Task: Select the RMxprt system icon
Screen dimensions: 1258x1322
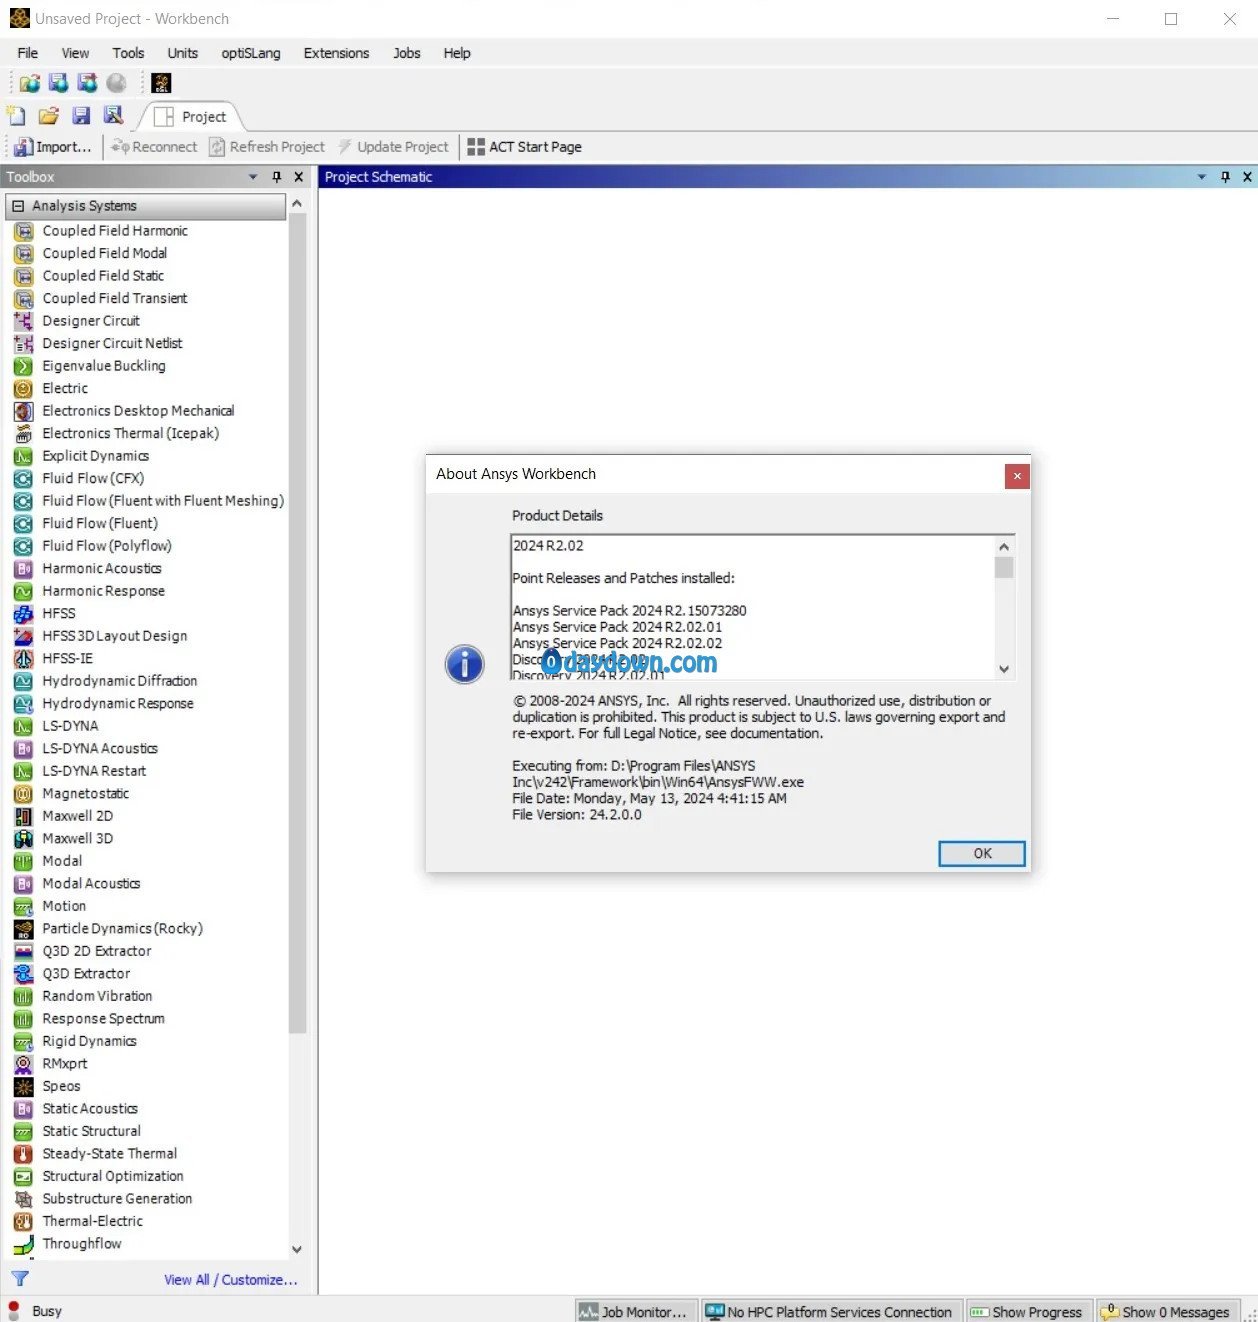Action: point(23,1064)
